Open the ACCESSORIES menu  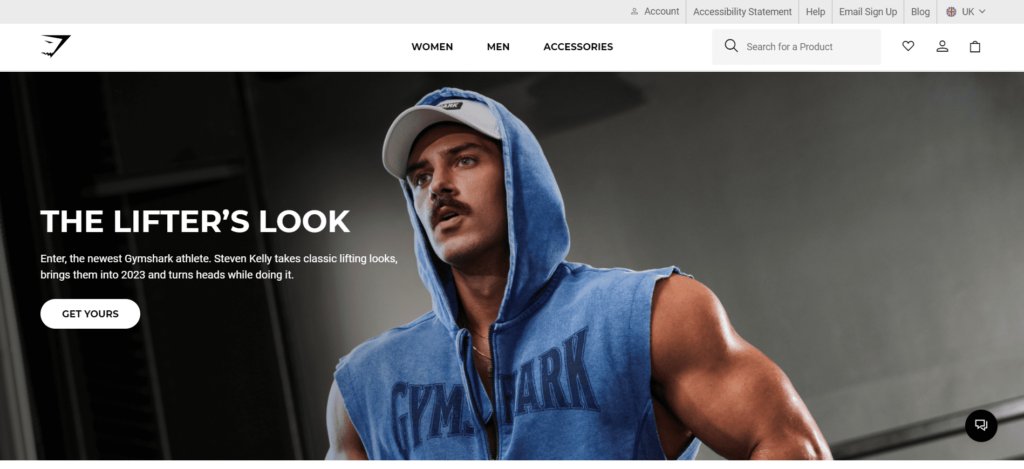(578, 47)
